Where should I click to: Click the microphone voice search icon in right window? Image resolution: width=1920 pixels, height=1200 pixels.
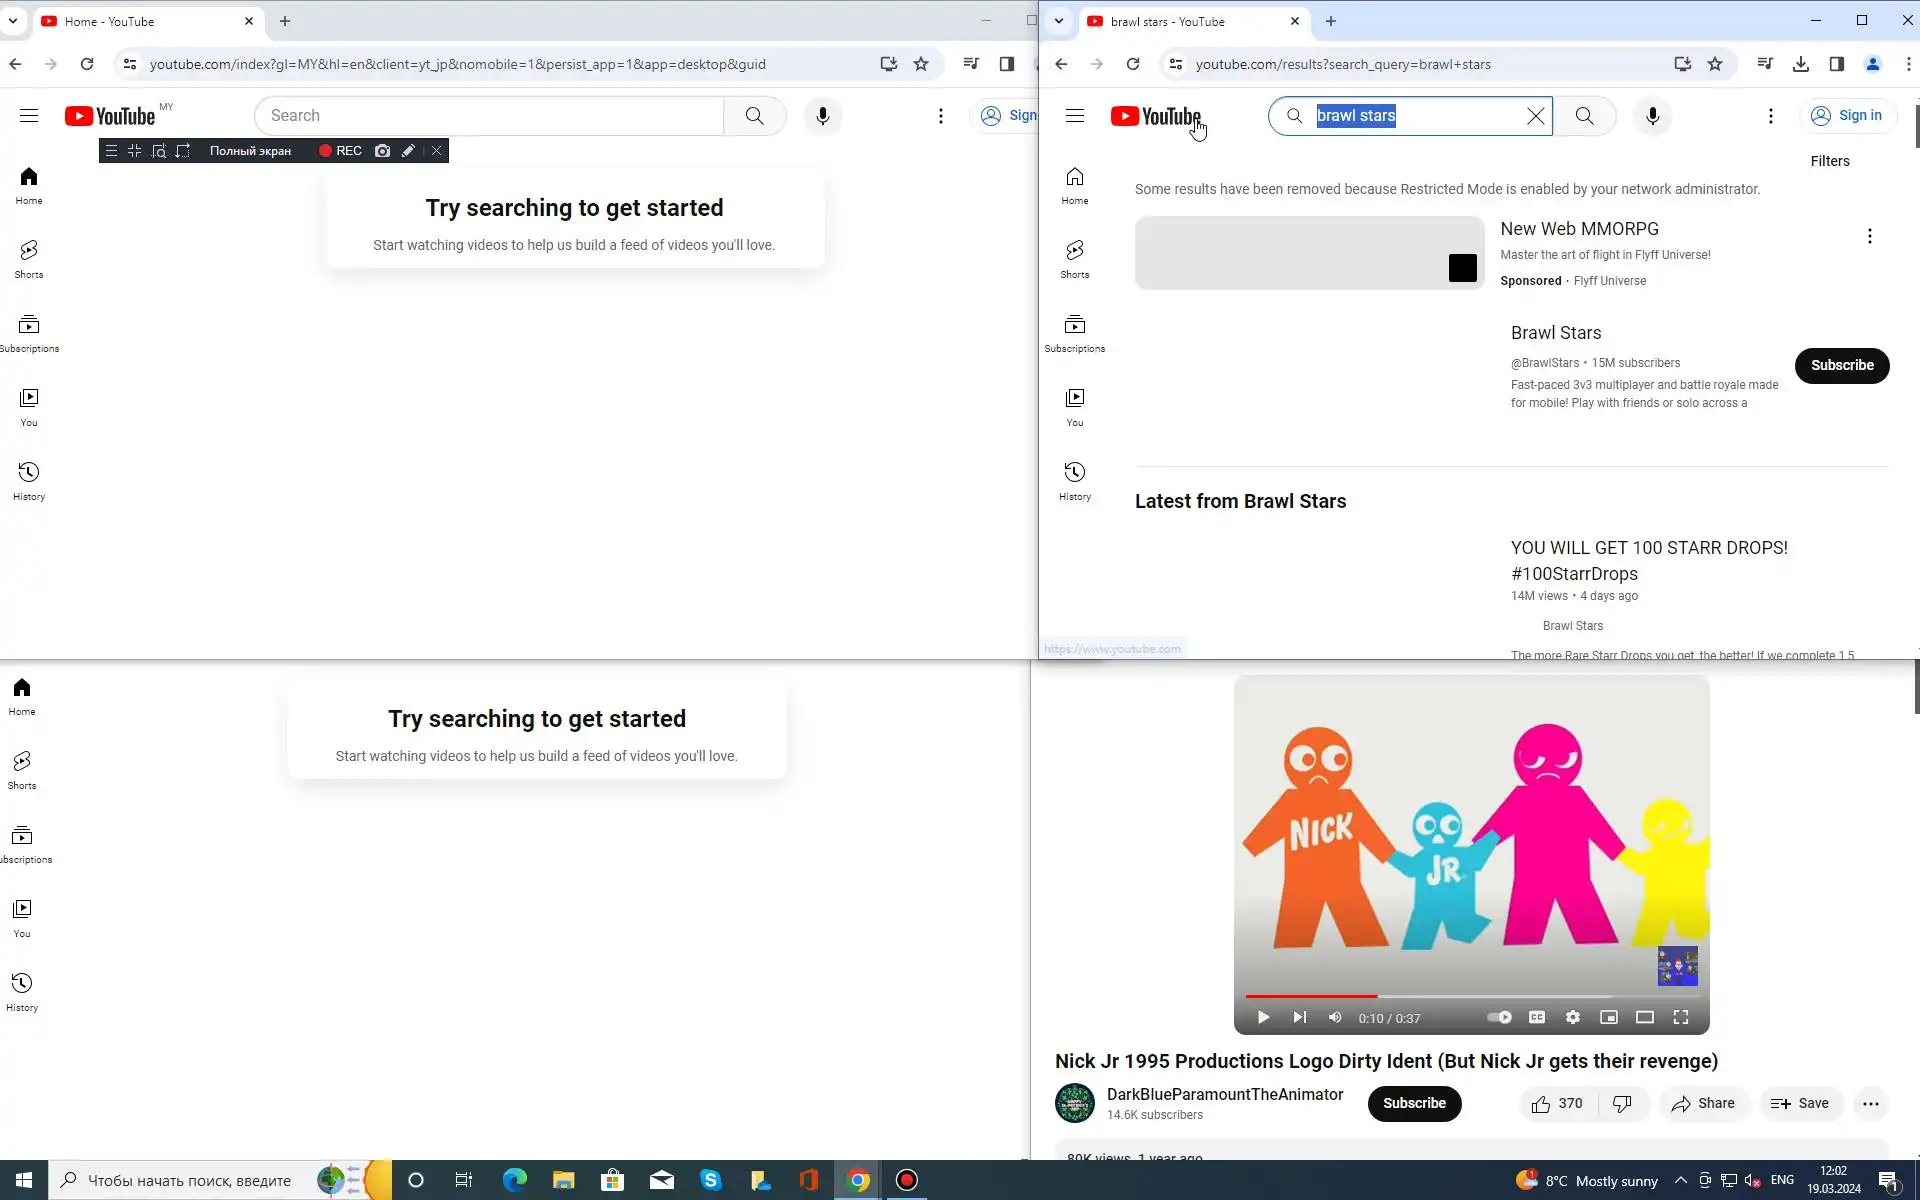coord(1652,116)
